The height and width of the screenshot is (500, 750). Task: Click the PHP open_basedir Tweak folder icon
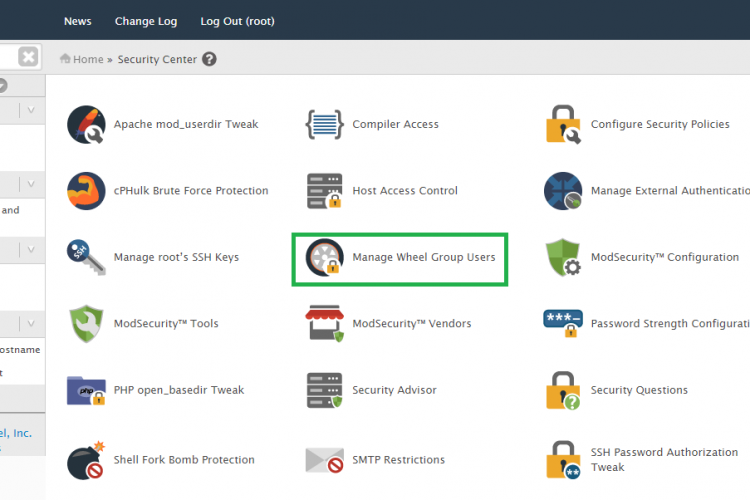click(86, 390)
